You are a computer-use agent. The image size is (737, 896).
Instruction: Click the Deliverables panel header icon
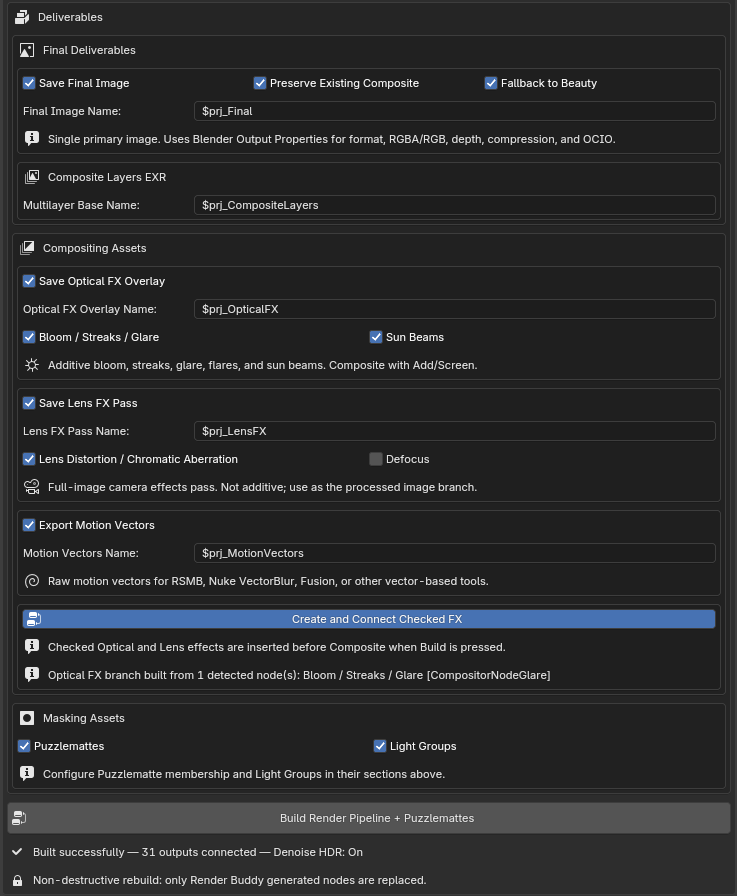[22, 17]
